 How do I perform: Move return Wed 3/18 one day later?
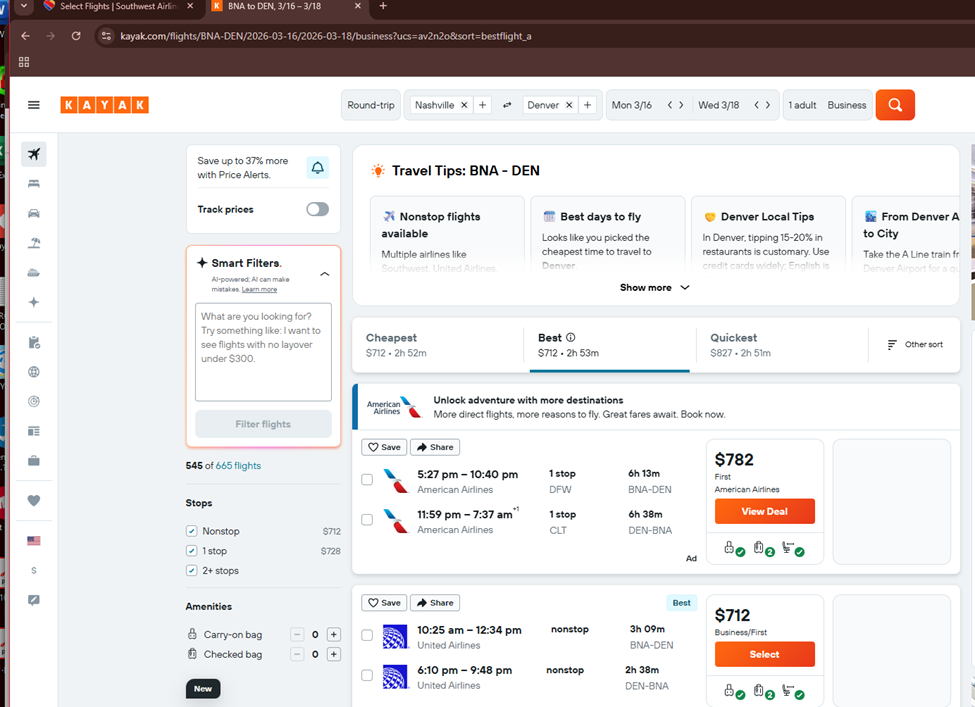[768, 105]
